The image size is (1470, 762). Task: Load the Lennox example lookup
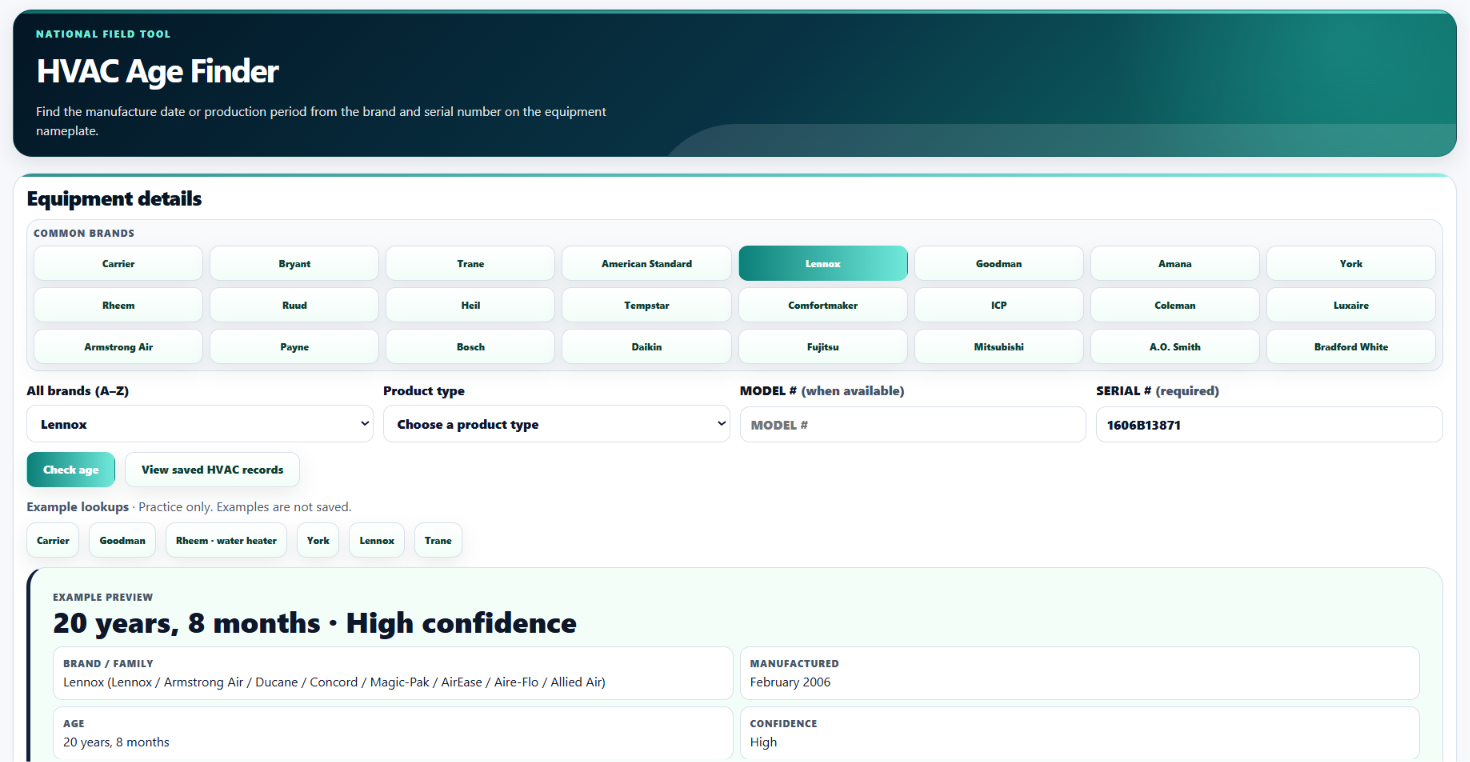coord(377,540)
